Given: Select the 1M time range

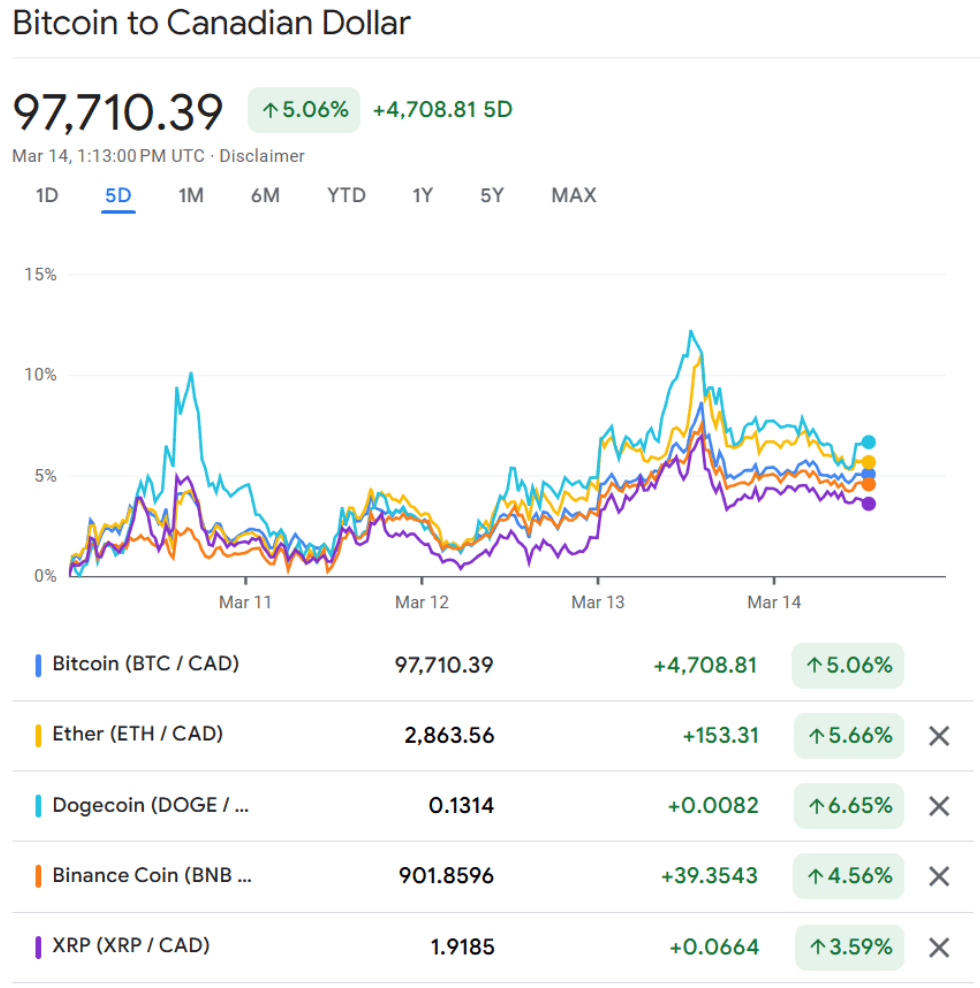Looking at the screenshot, I should click(x=191, y=195).
